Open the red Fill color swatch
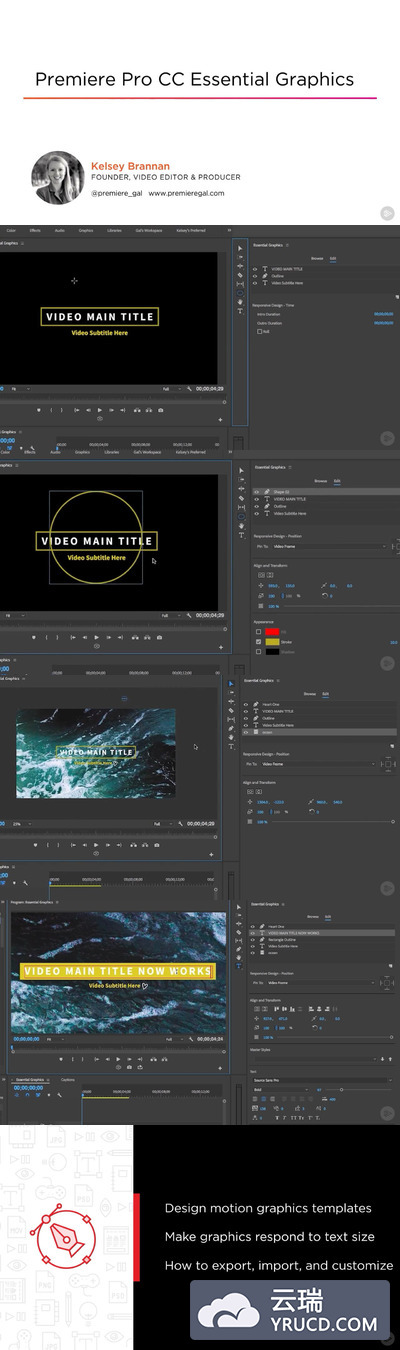Image resolution: width=400 pixels, height=1350 pixels. click(x=272, y=632)
